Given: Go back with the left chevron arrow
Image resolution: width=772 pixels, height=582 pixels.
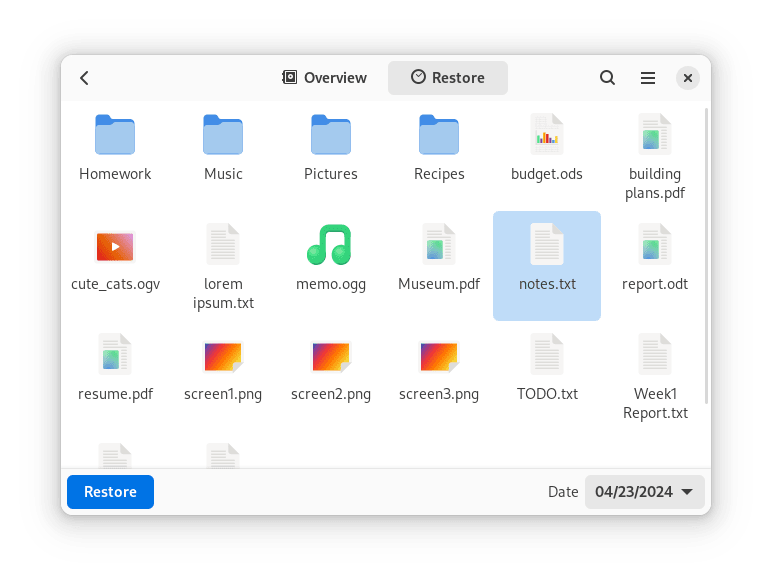Looking at the screenshot, I should [x=84, y=78].
